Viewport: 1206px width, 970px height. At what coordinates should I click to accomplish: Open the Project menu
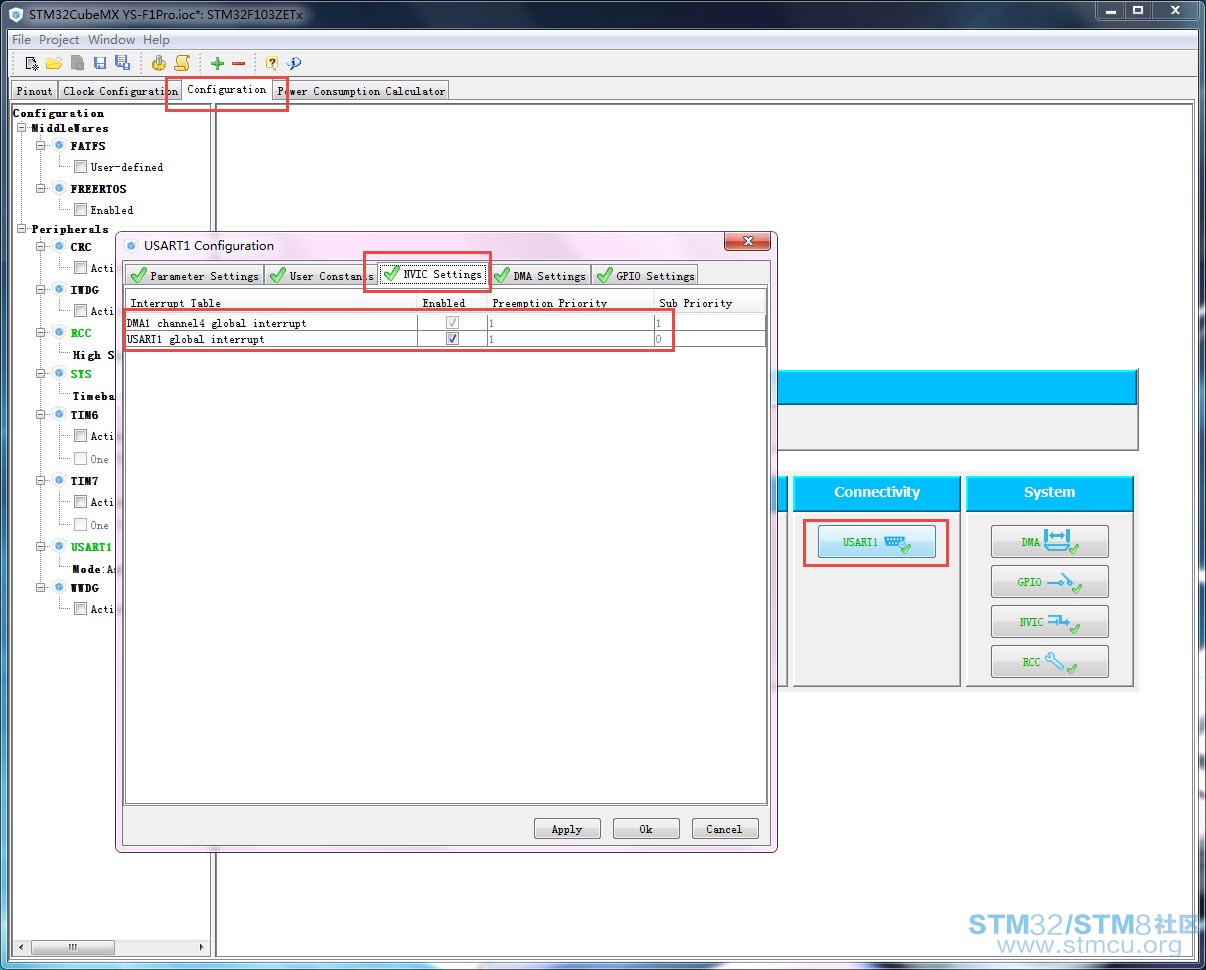point(59,40)
